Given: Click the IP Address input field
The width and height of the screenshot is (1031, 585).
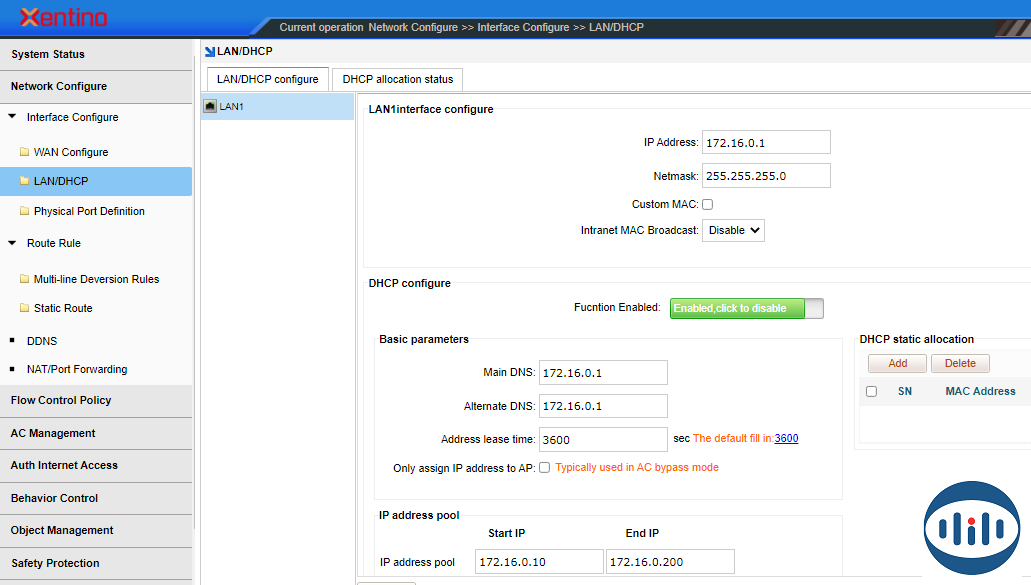Looking at the screenshot, I should (x=766, y=142).
